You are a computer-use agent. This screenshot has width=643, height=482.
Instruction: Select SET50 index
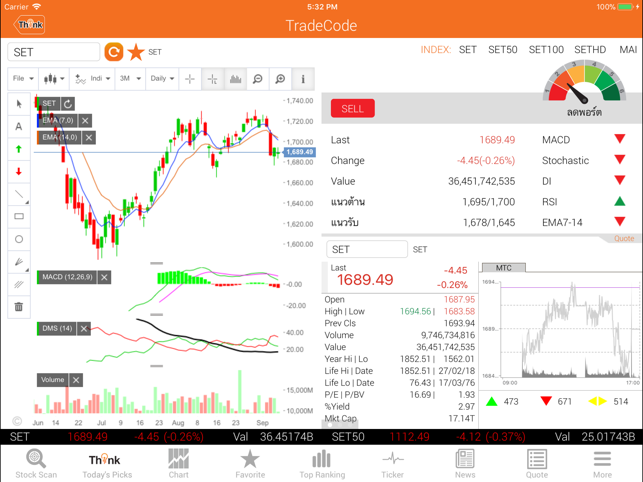[x=502, y=50]
